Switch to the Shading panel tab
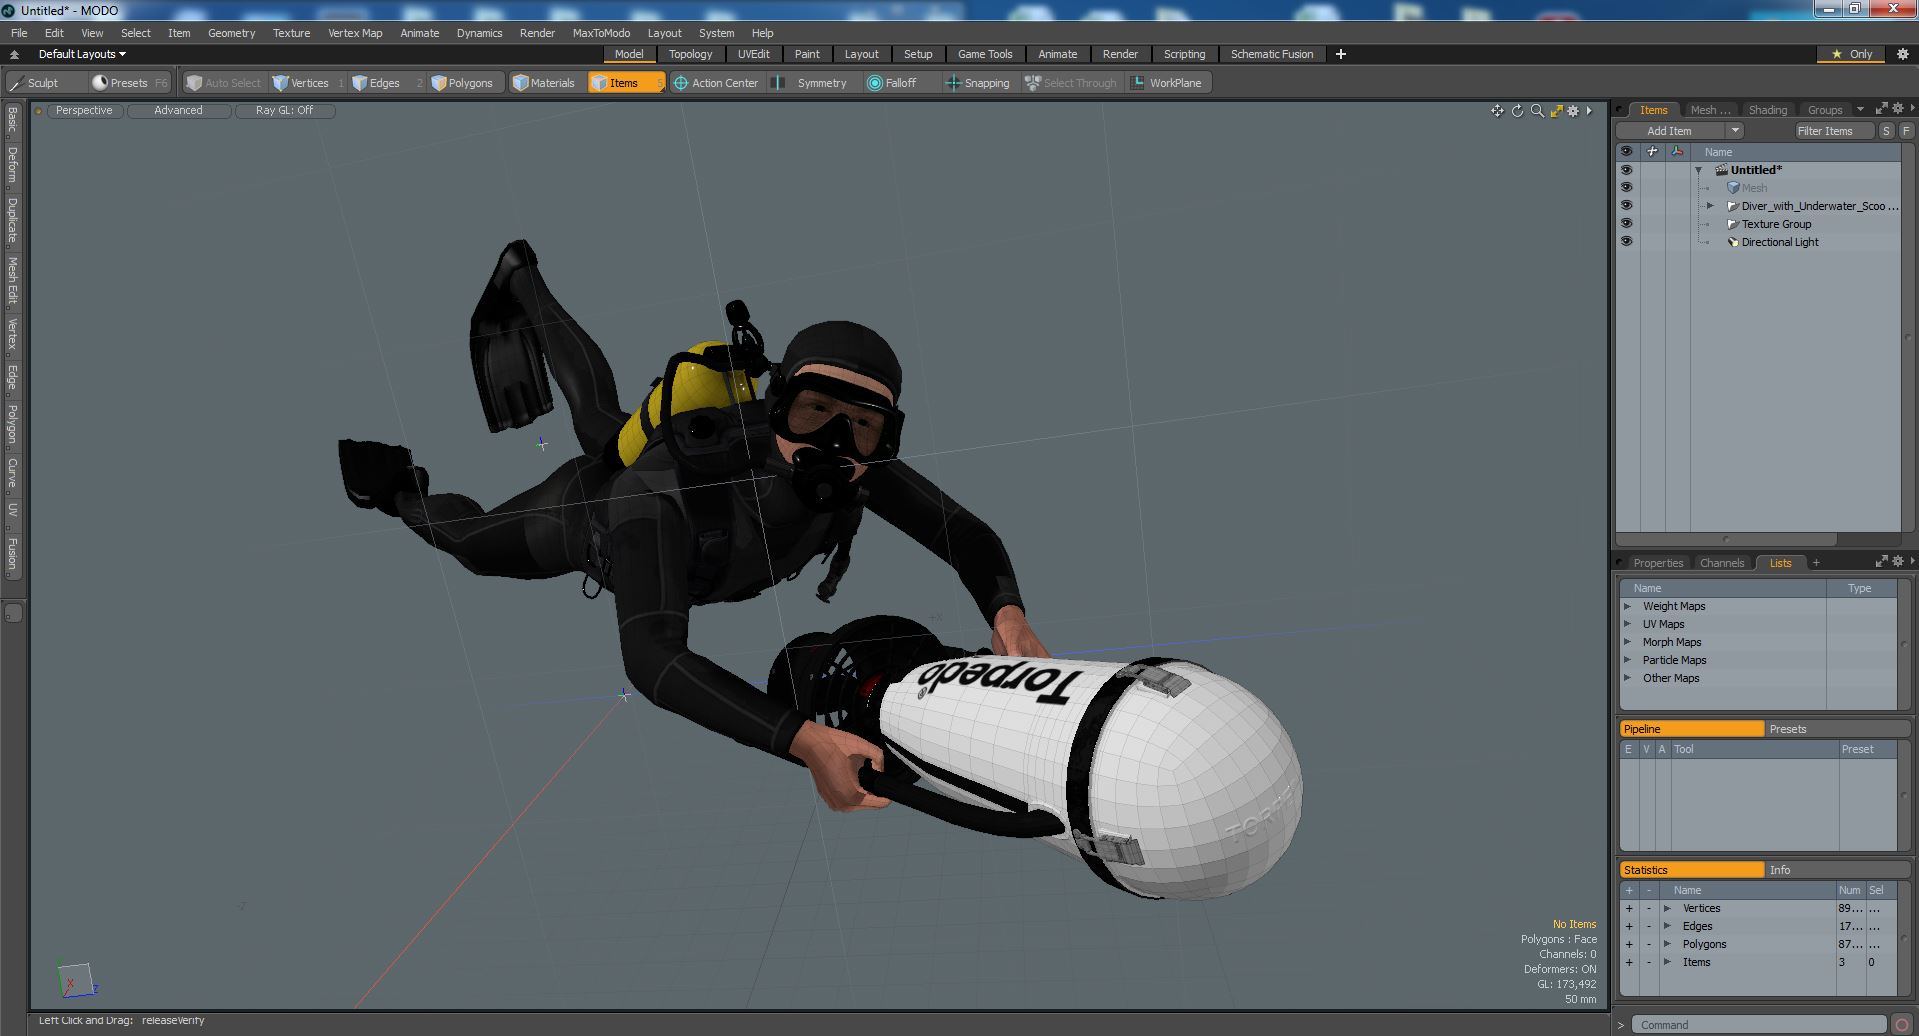Image resolution: width=1919 pixels, height=1036 pixels. click(1767, 110)
